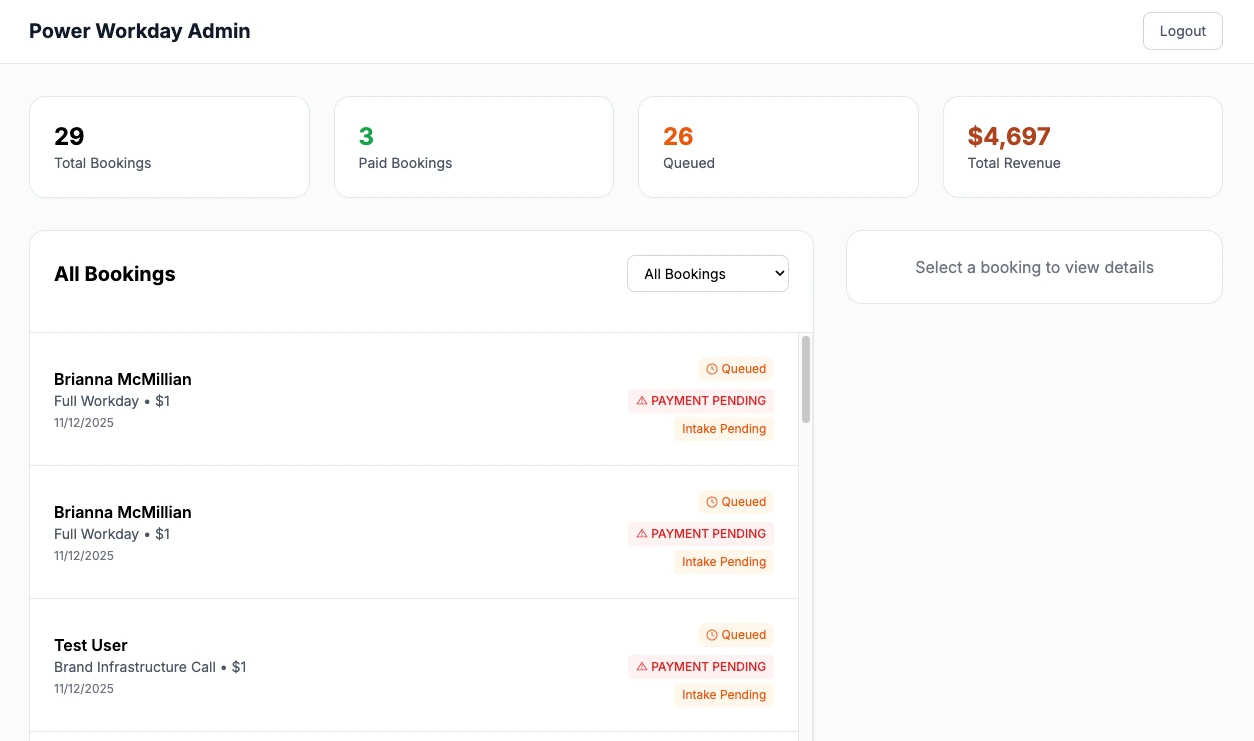The width and height of the screenshot is (1254, 741).
Task: Click the warning triangle on the second McMillian booking
Action: click(642, 534)
